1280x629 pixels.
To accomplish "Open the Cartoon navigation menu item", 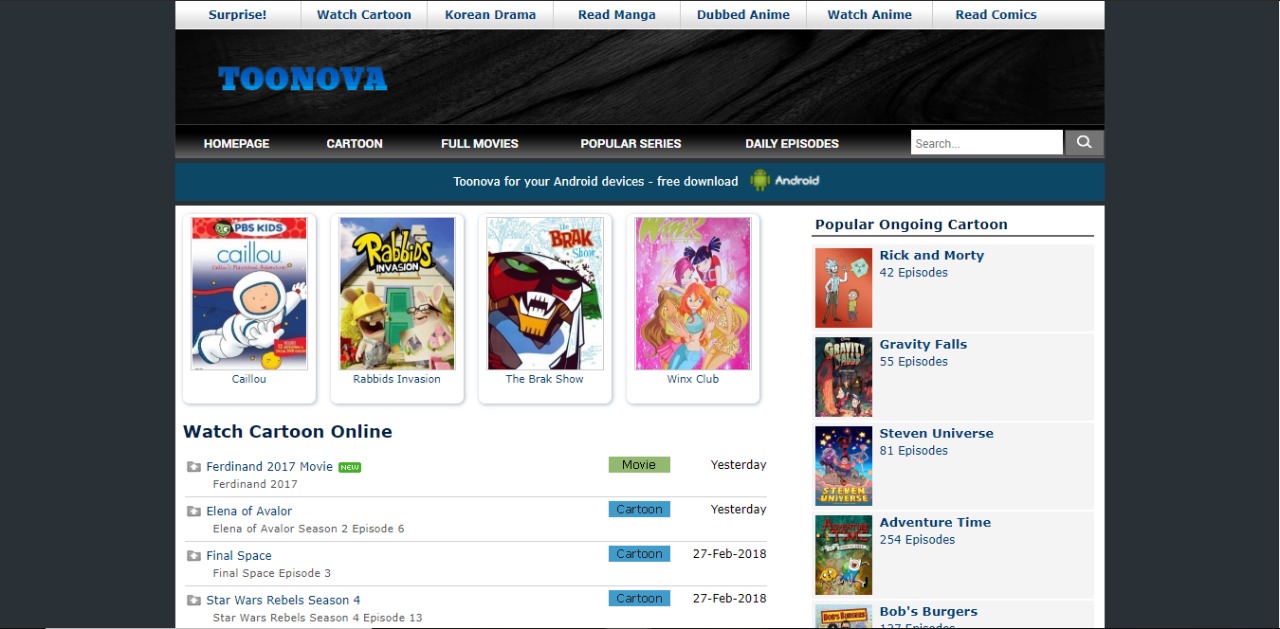I will pos(355,144).
